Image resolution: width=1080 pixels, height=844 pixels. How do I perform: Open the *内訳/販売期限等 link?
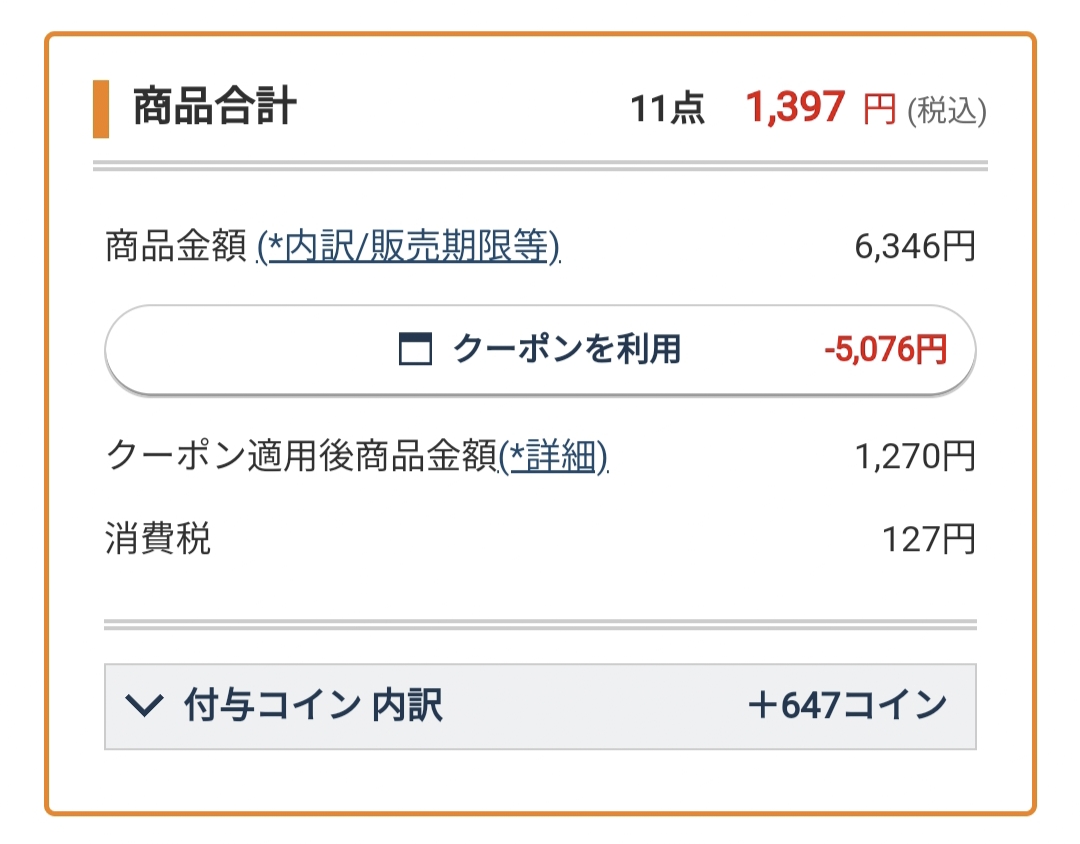(408, 246)
